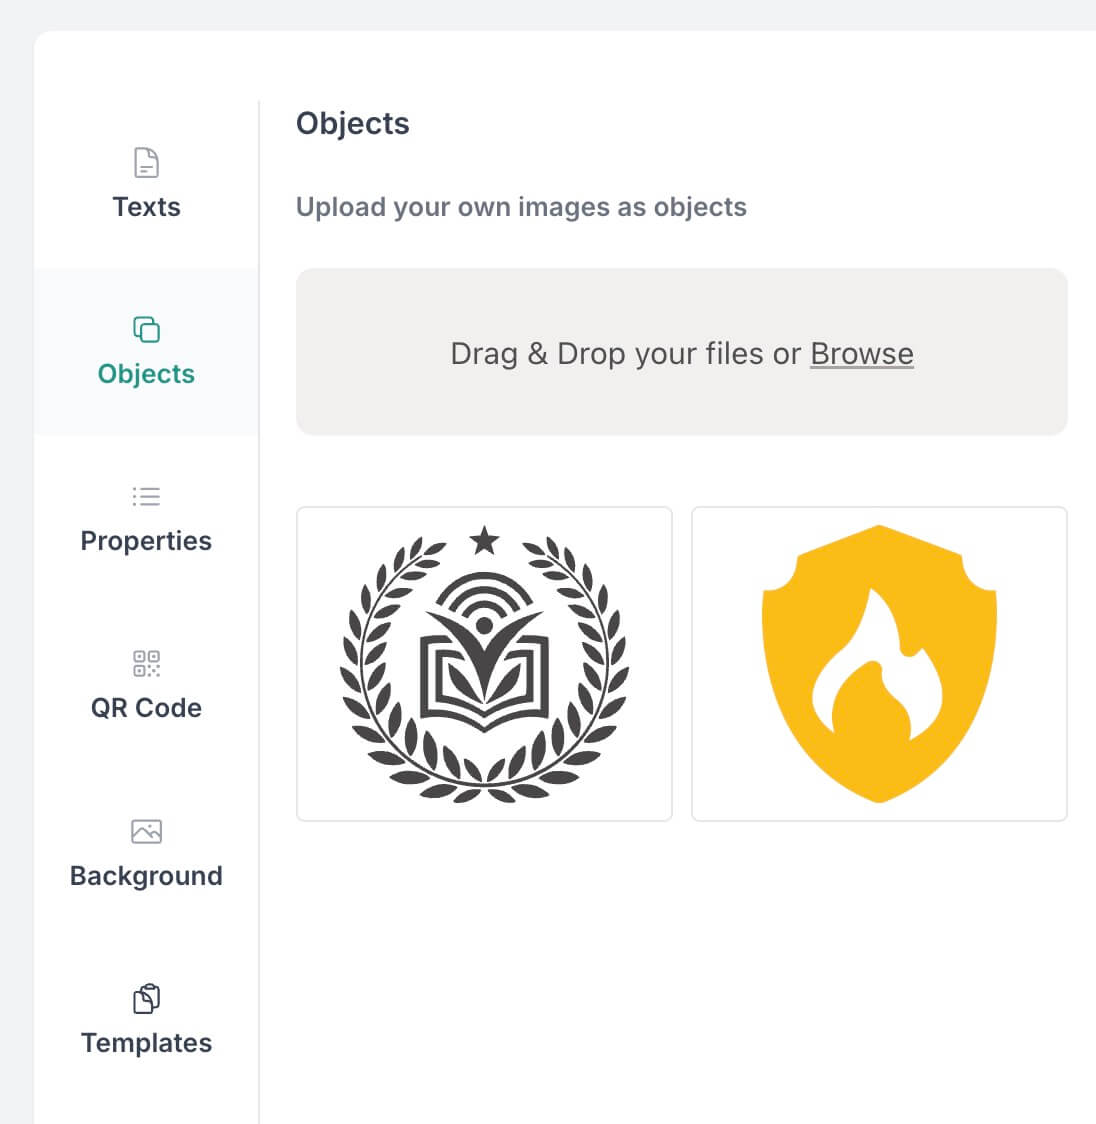Viewport: 1096px width, 1124px height.
Task: Switch to the Texts tab label
Action: (146, 207)
